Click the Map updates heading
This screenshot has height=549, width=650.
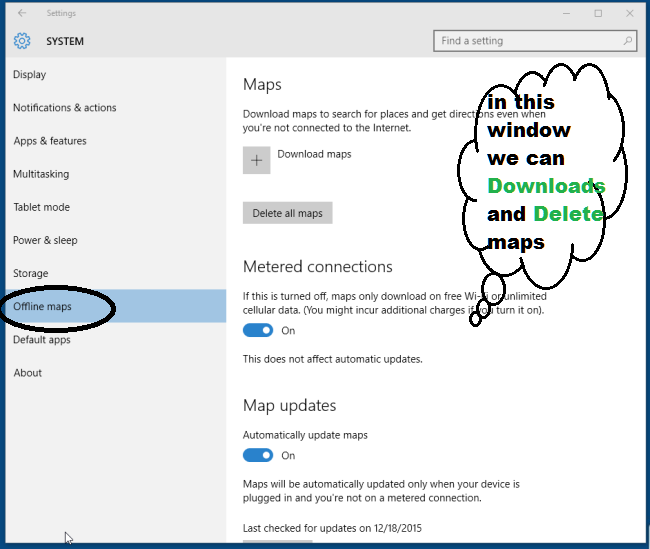tap(290, 406)
